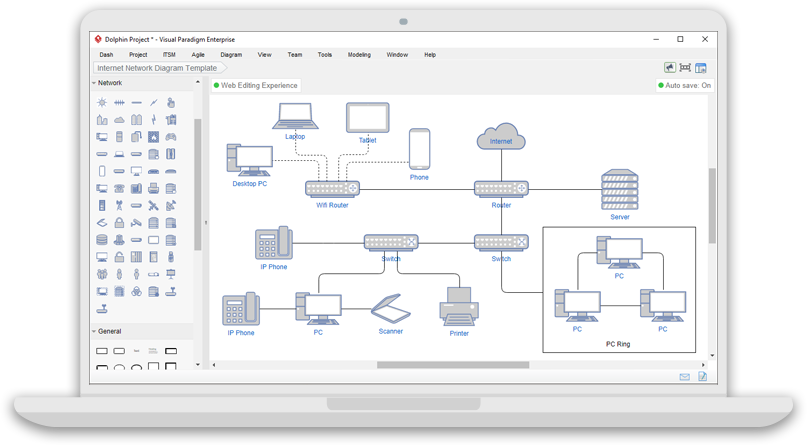Pick the printer shape in Network palette
The width and height of the screenshot is (807, 445).
[153, 188]
